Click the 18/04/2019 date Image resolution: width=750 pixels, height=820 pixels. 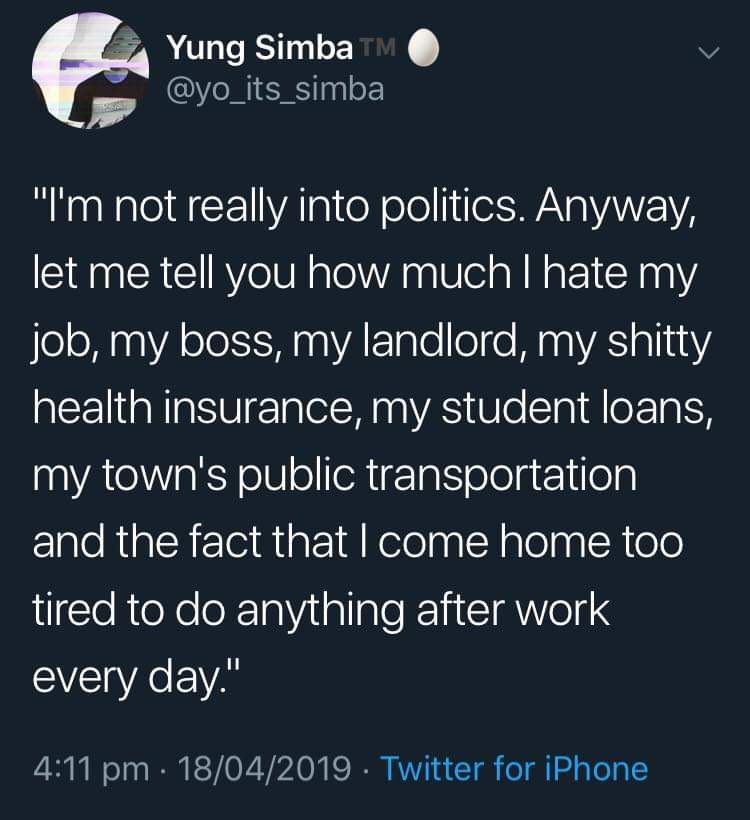click(x=261, y=769)
